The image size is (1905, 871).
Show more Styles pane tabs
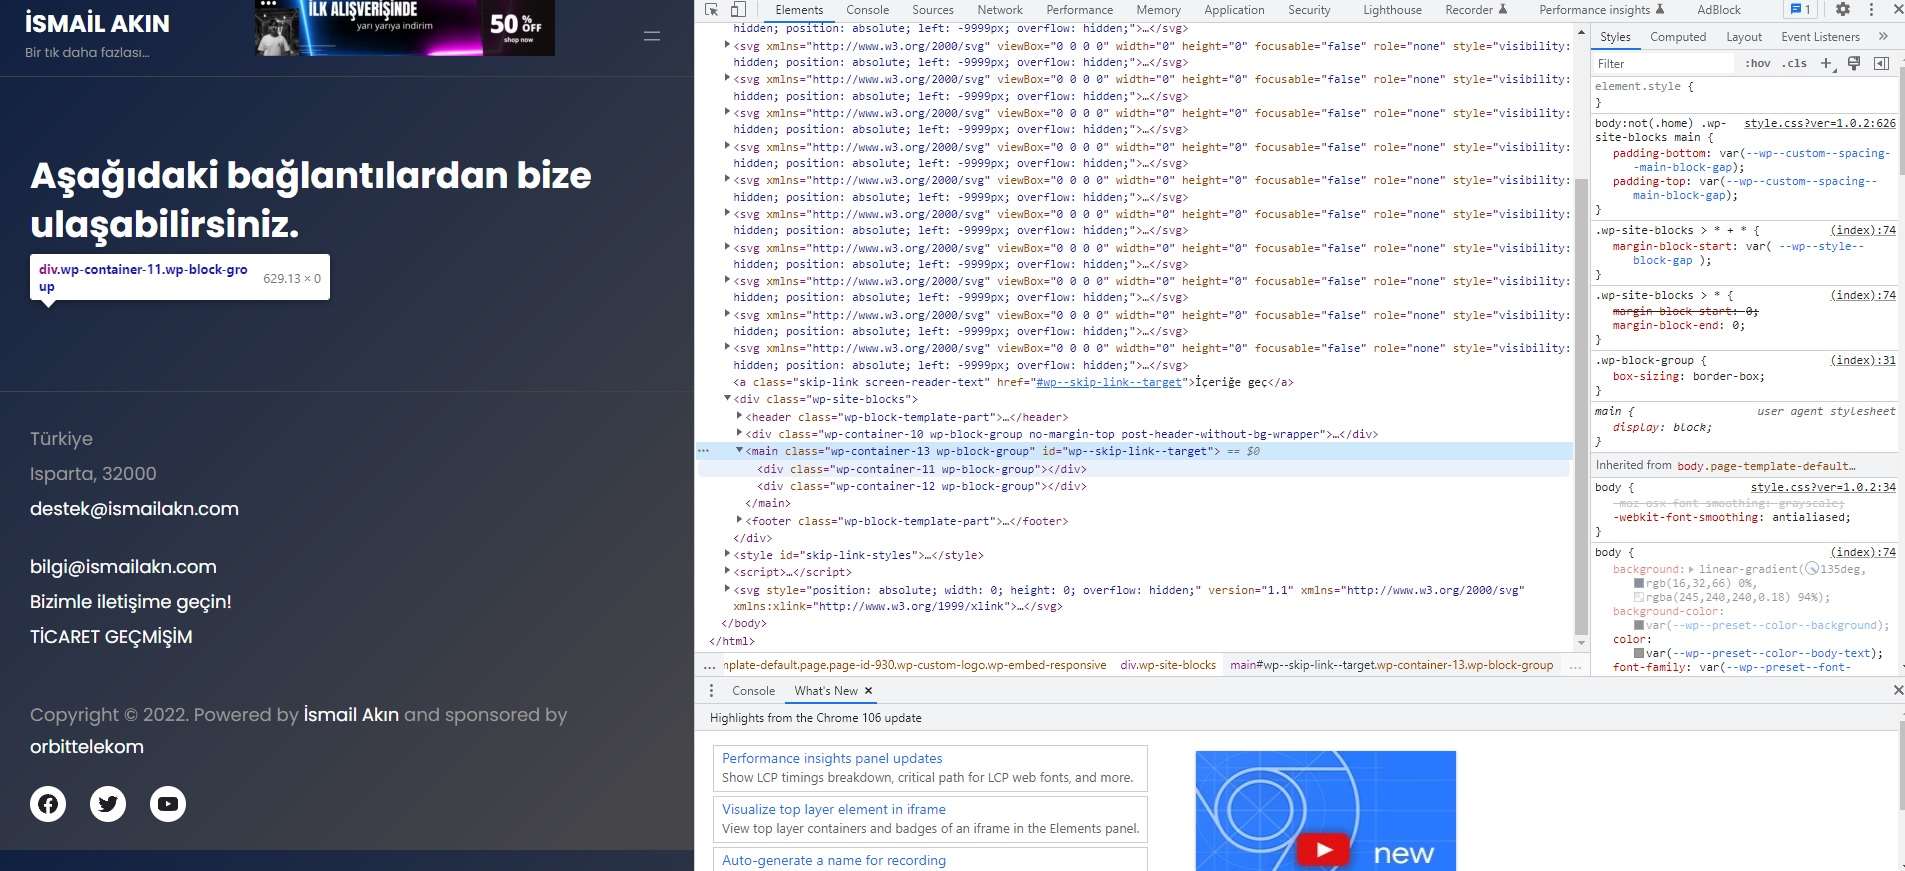(1883, 36)
